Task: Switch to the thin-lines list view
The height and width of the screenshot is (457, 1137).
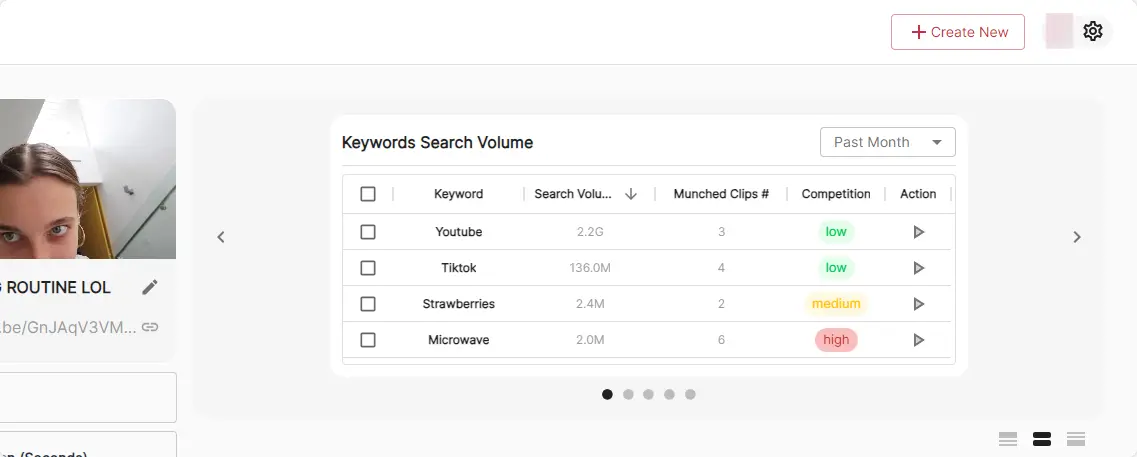Action: [x=1008, y=439]
